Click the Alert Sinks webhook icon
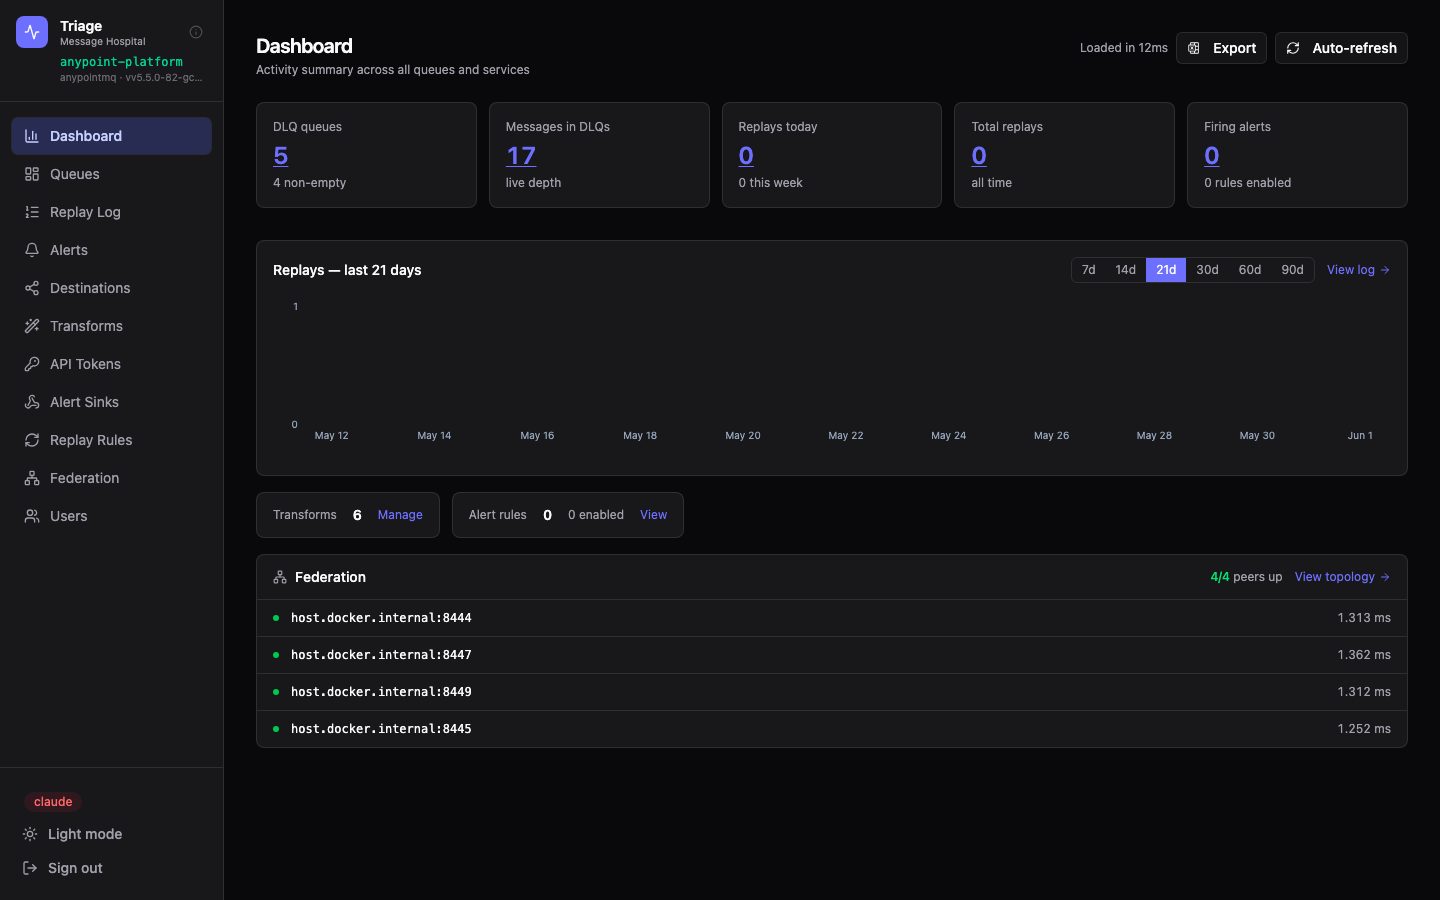 (x=32, y=402)
